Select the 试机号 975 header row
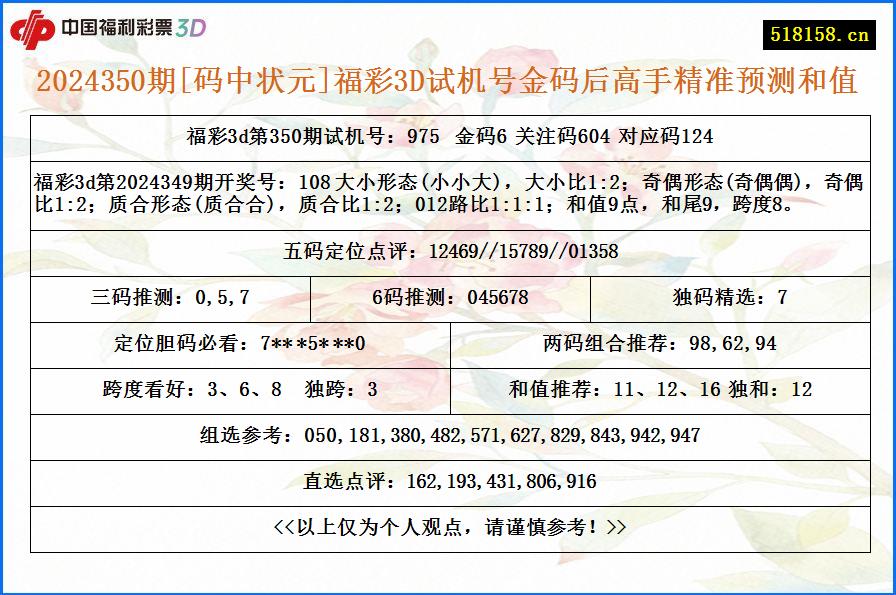The image size is (896, 595). pyautogui.click(x=448, y=138)
